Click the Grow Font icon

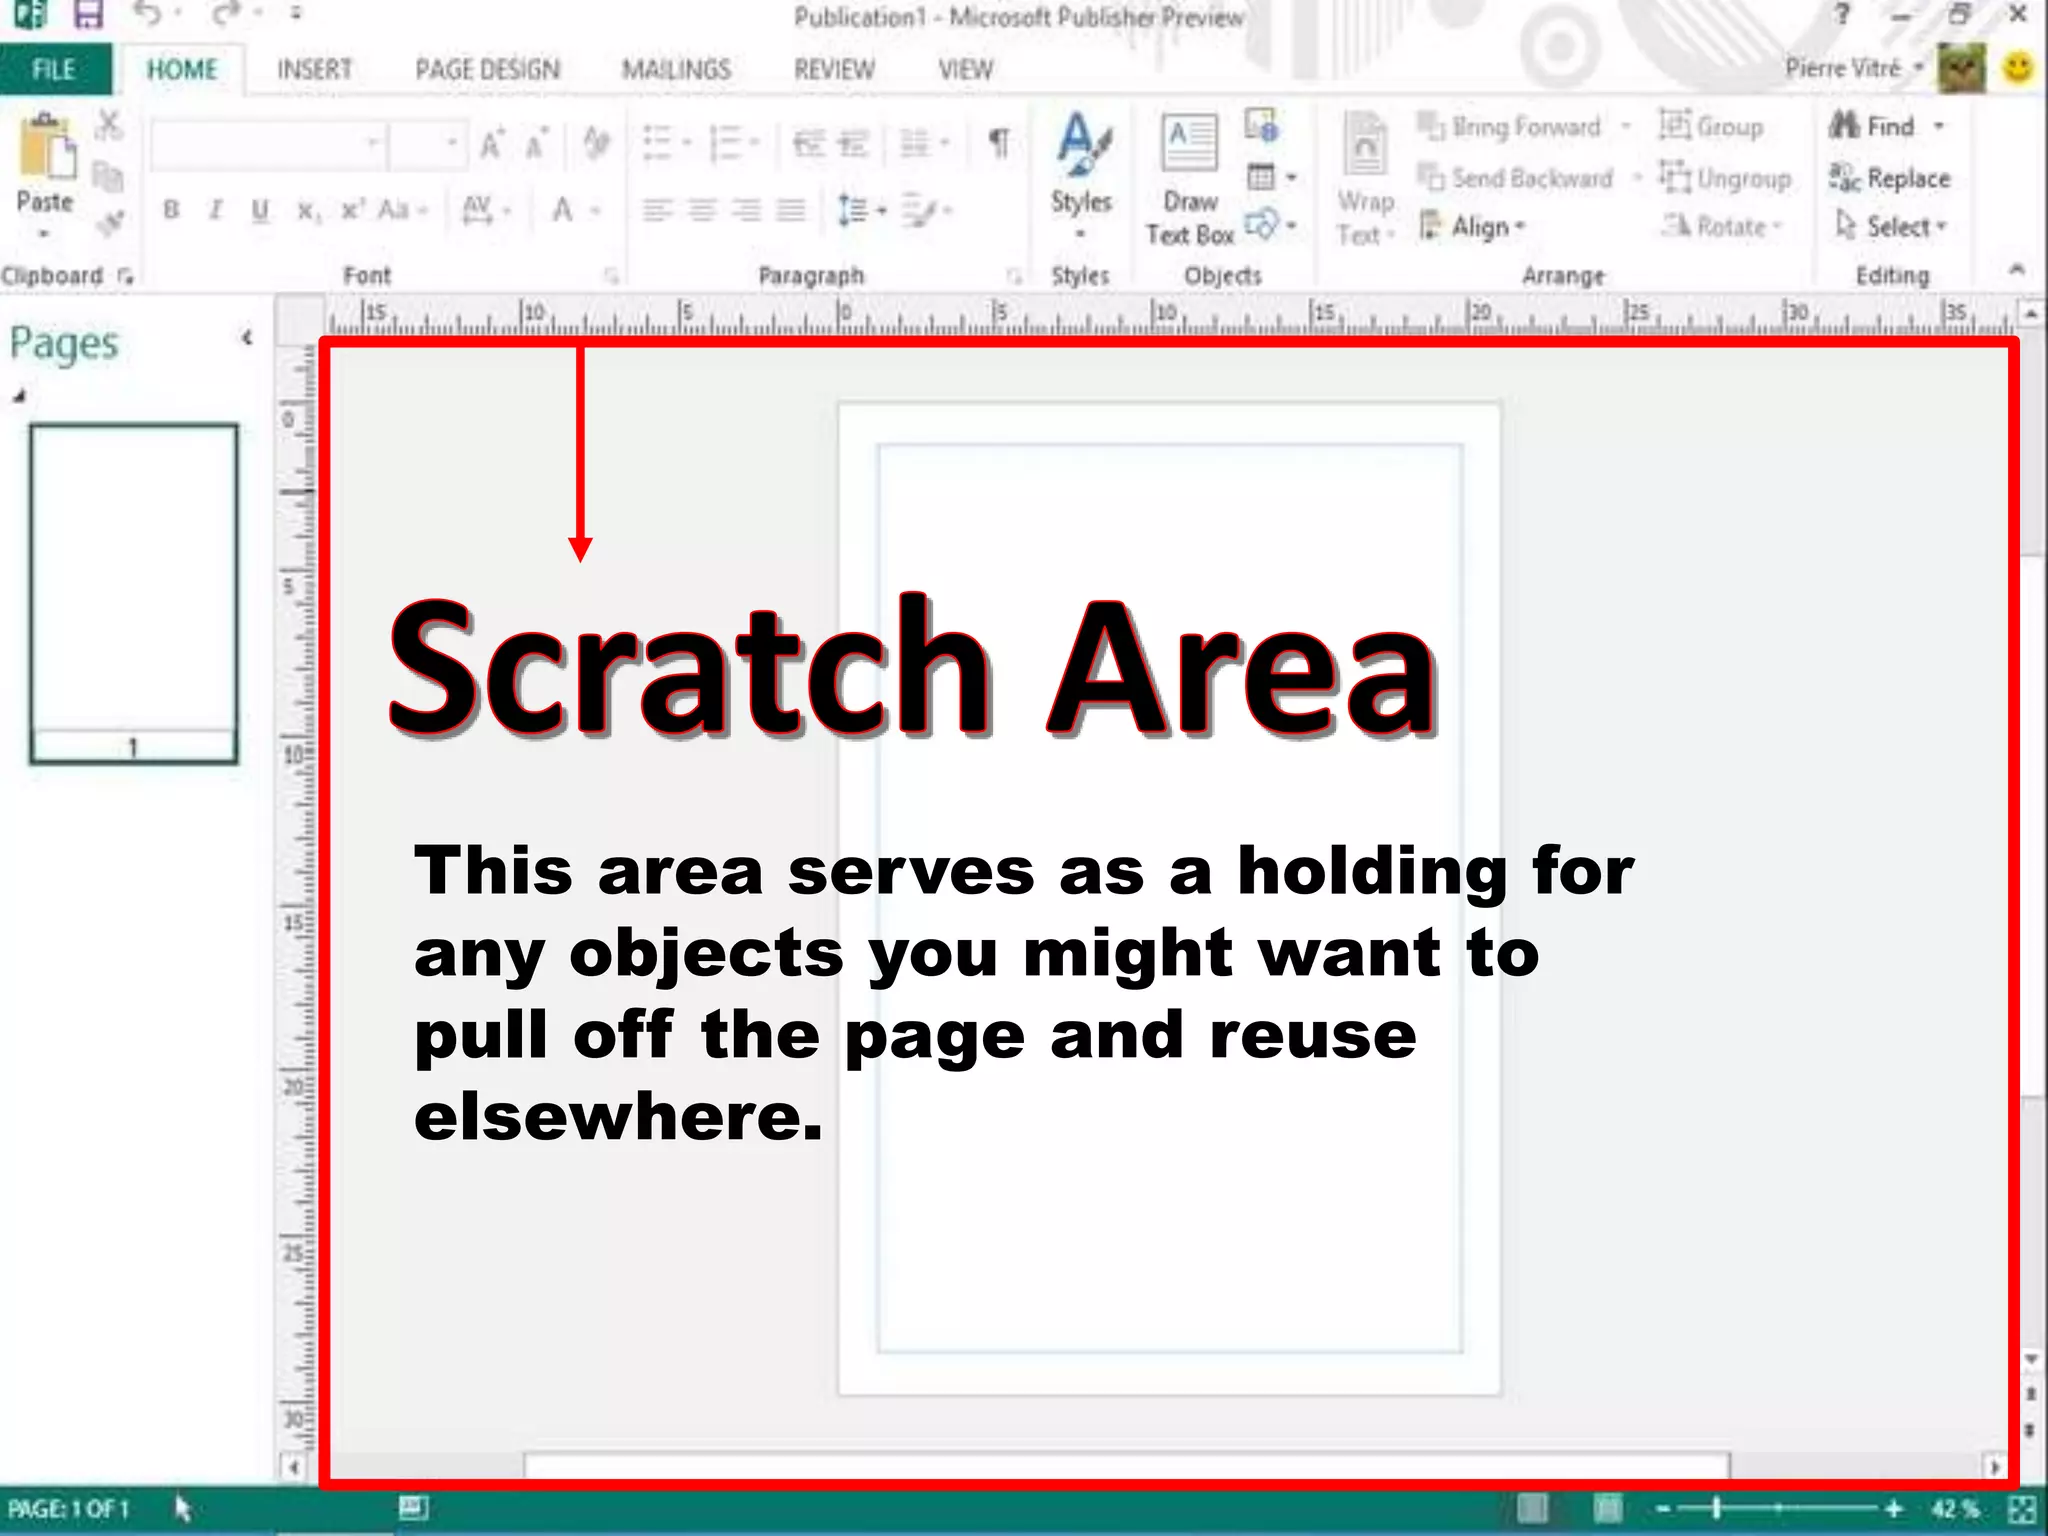(492, 144)
